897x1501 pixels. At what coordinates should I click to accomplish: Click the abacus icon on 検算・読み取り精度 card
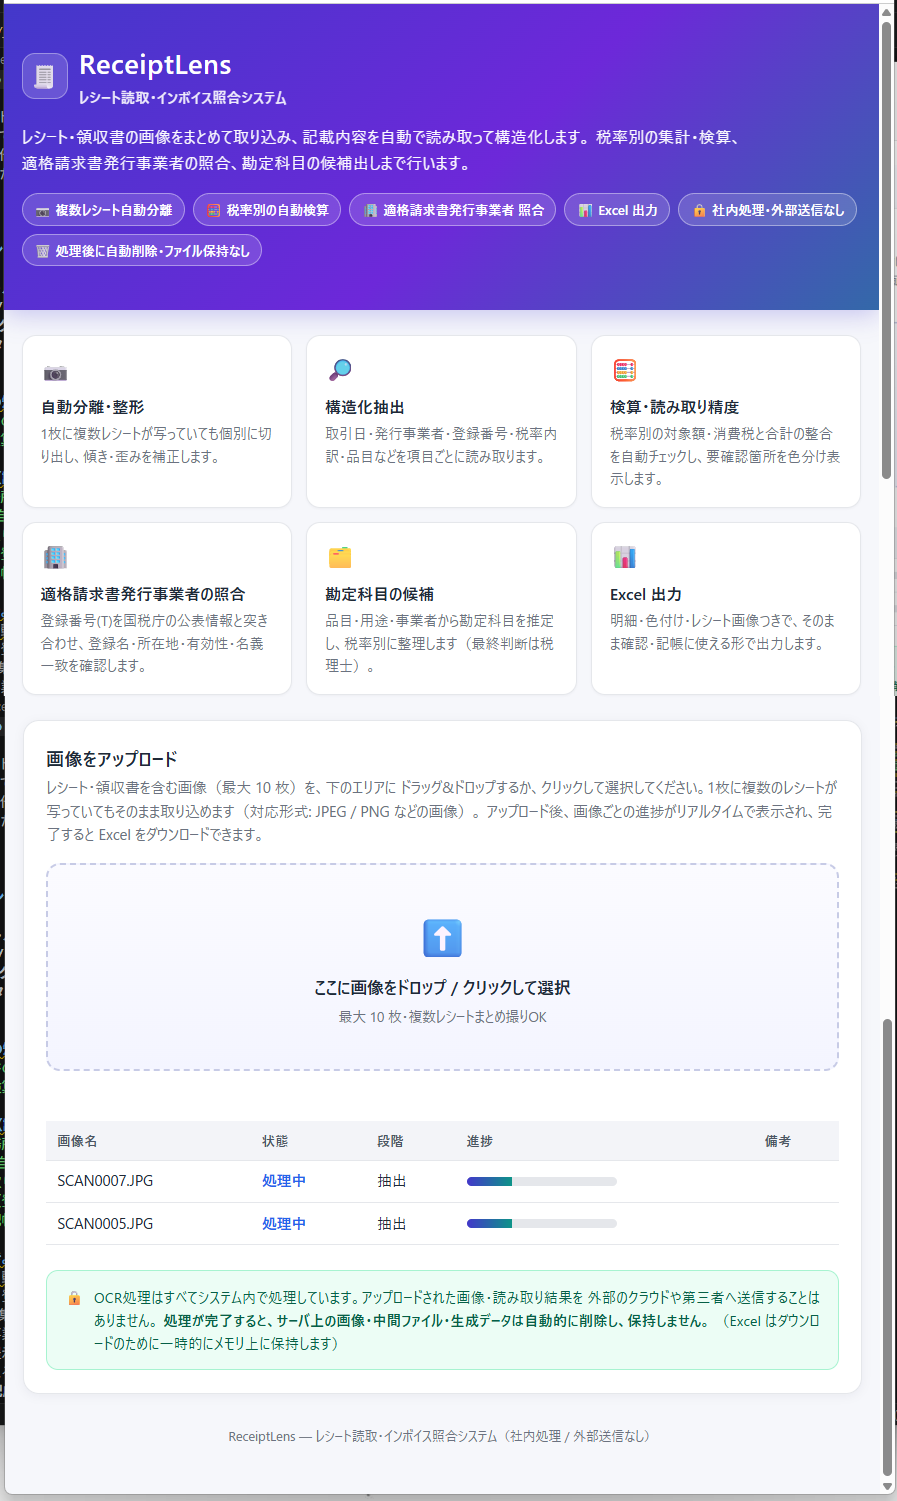[x=625, y=370]
